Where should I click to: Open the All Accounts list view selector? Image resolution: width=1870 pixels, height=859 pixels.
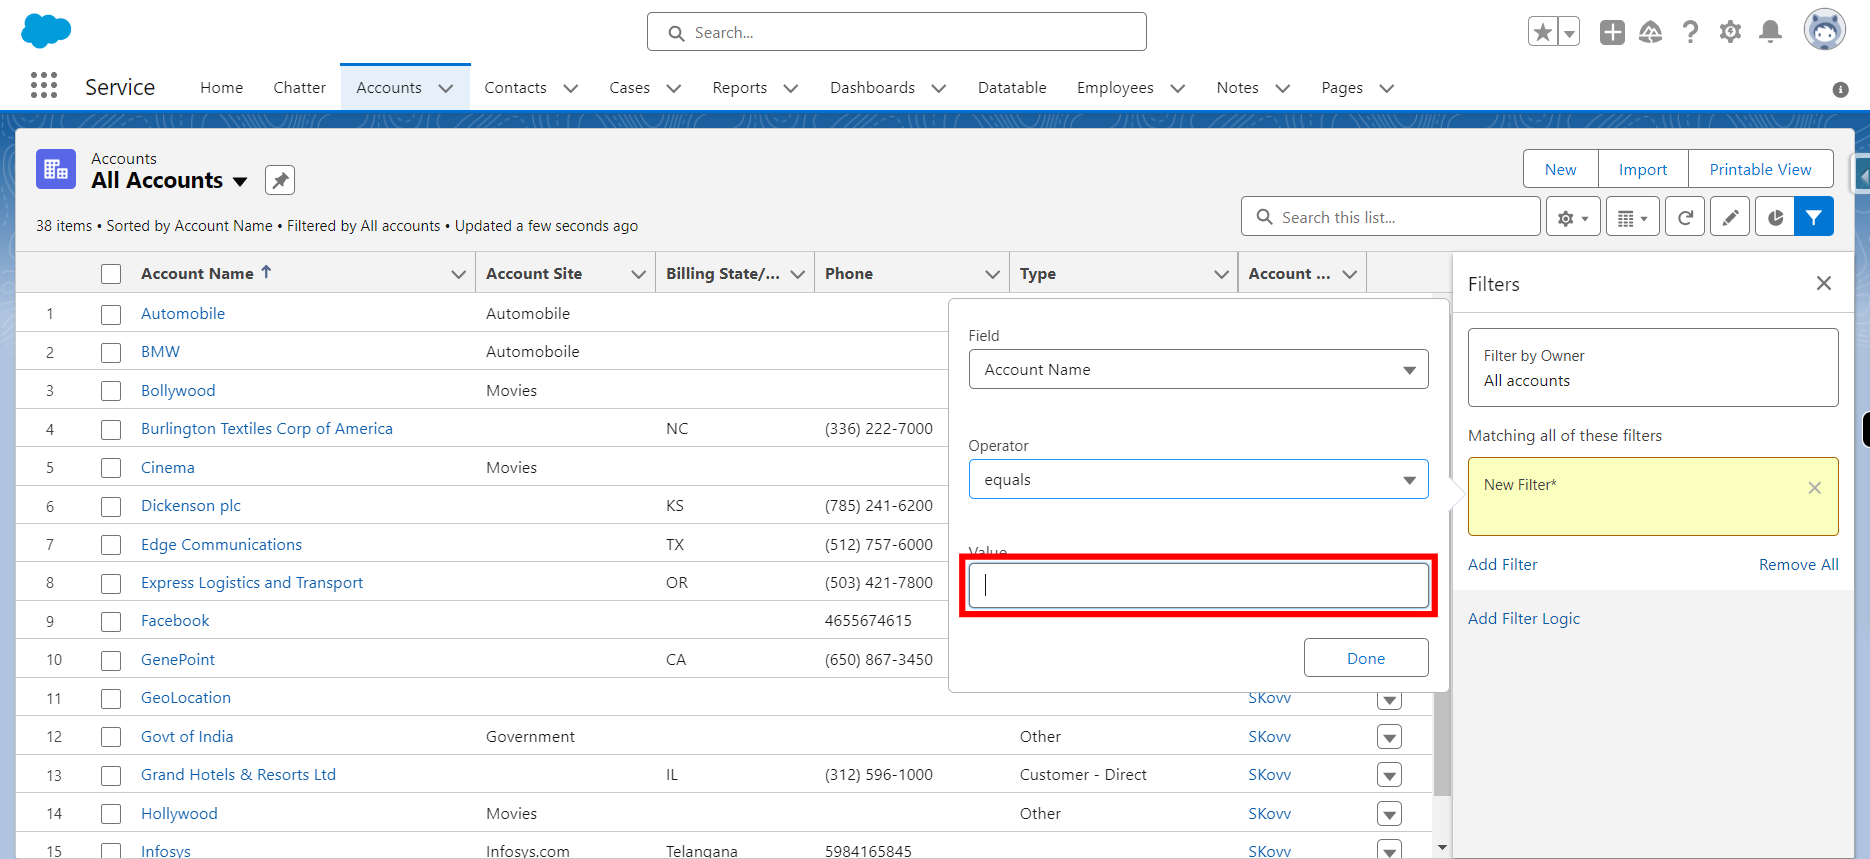pyautogui.click(x=240, y=181)
